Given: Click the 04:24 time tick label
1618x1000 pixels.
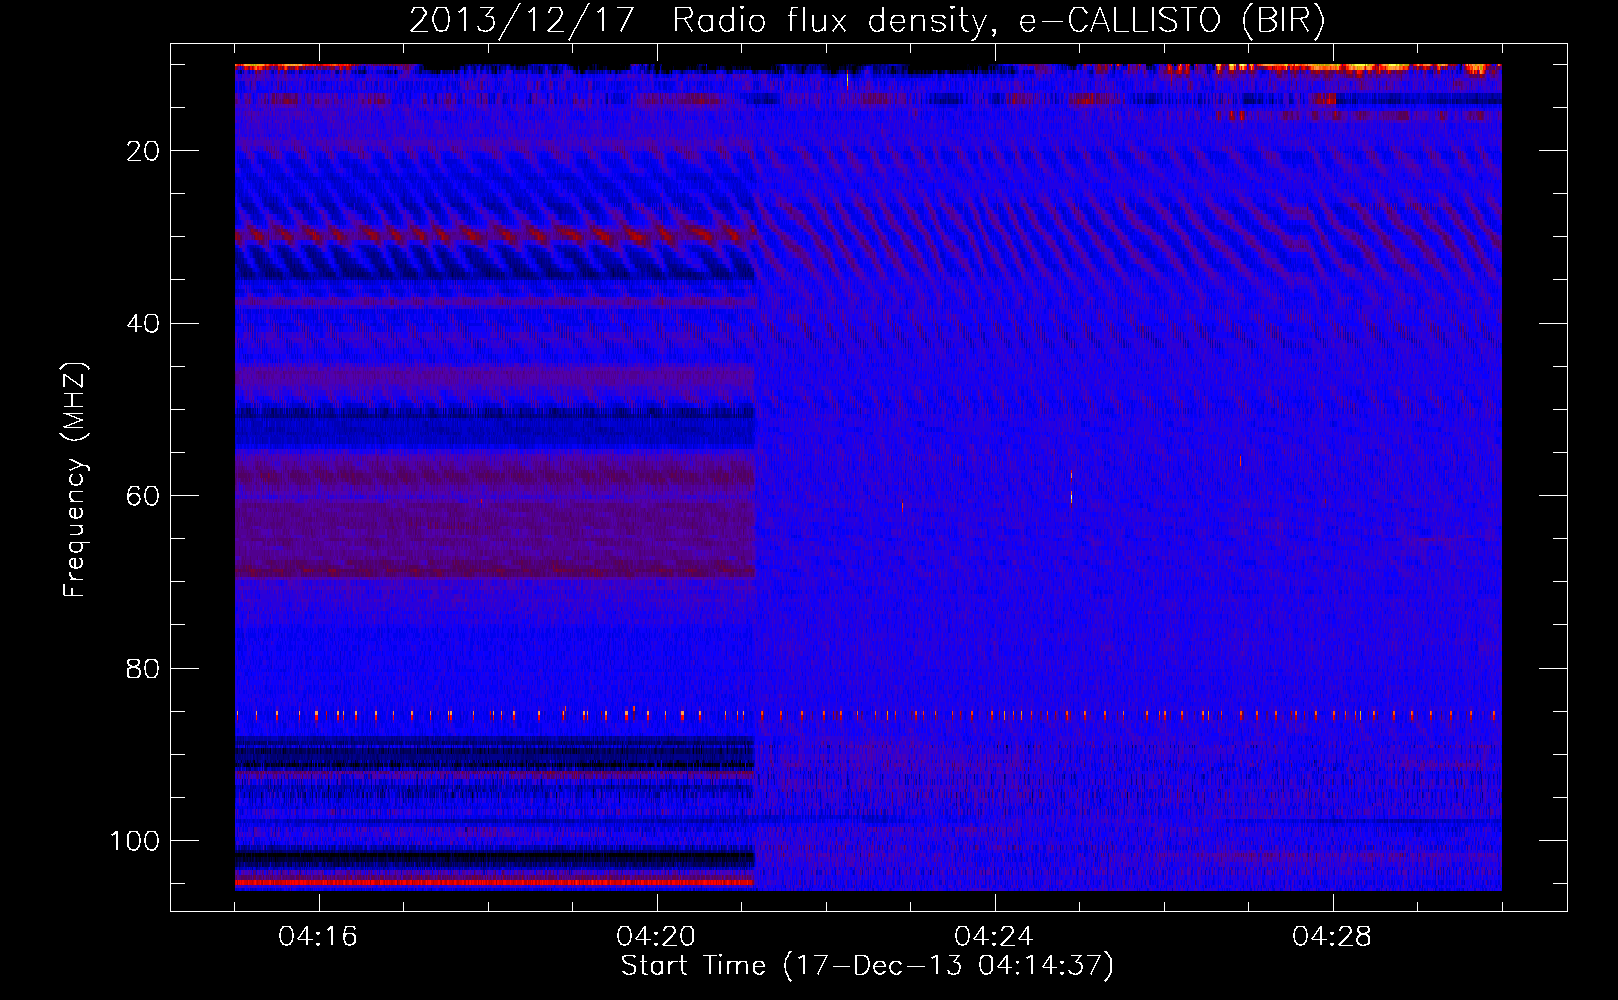Looking at the screenshot, I should pos(994,937).
